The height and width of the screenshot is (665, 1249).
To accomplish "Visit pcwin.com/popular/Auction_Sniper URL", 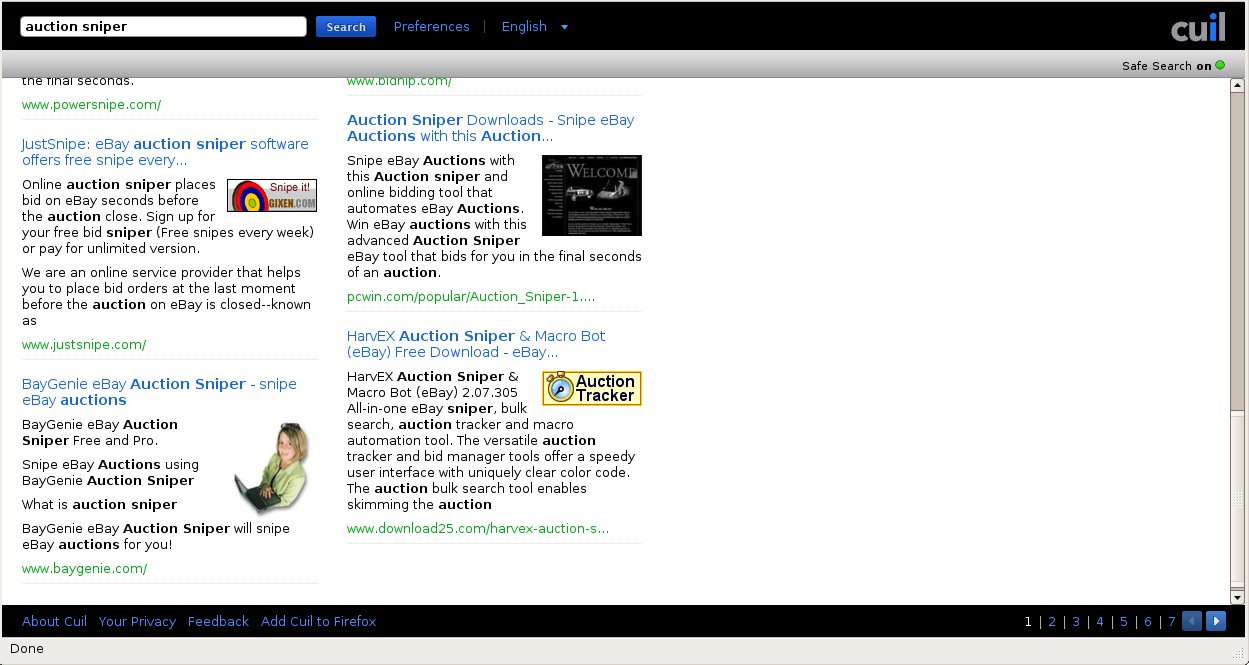I will 471,297.
